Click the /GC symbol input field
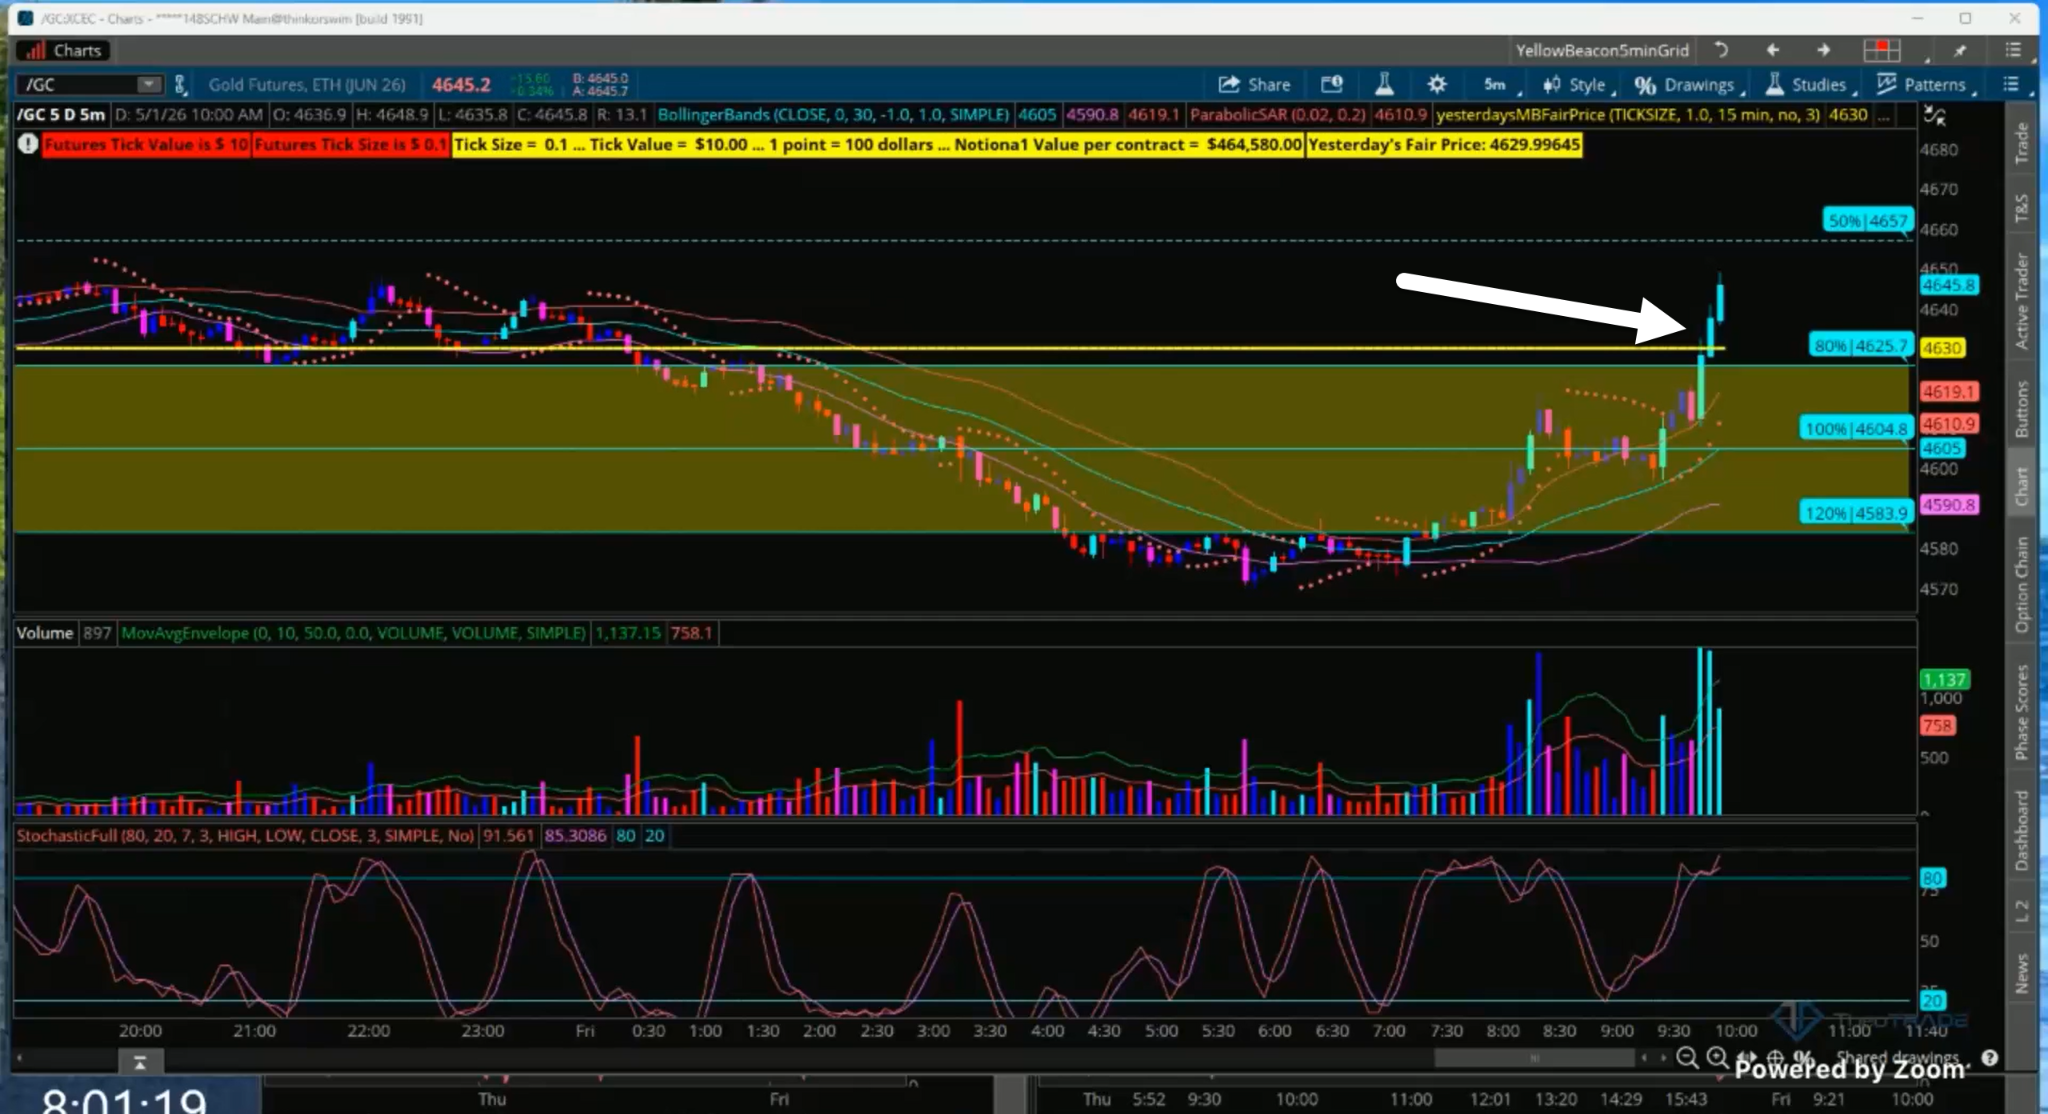The image size is (2048, 1114). click(78, 84)
